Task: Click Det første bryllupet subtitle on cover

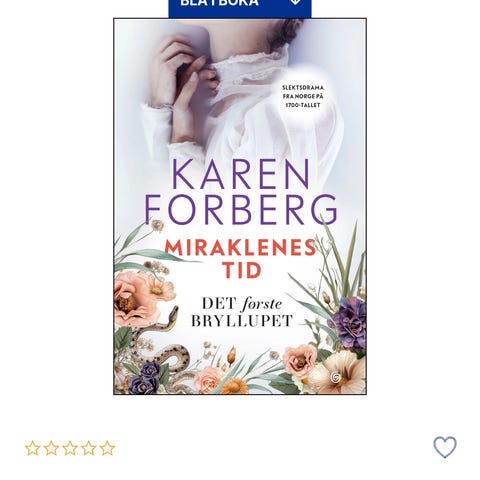Action: pos(242,312)
